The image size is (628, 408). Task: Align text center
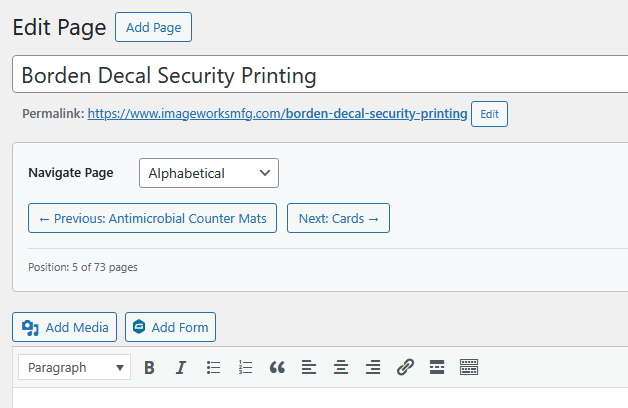tap(341, 367)
